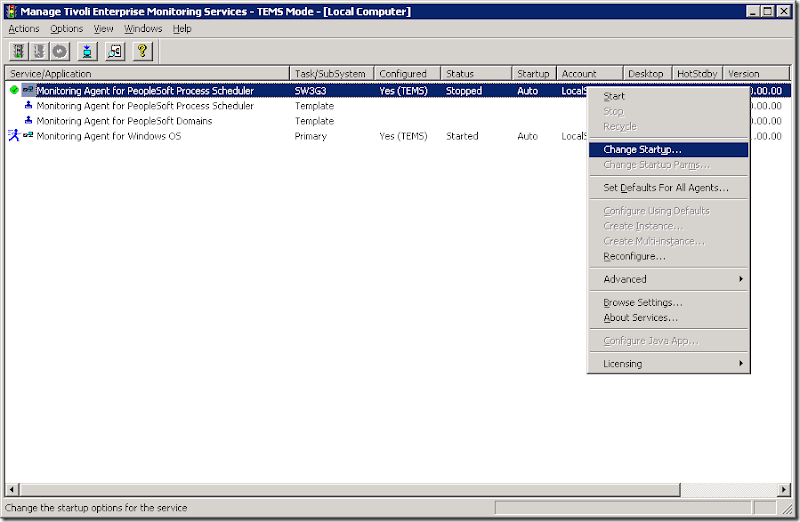The width and height of the screenshot is (800, 522).
Task: Click the Stopped status cell
Action: point(464,91)
